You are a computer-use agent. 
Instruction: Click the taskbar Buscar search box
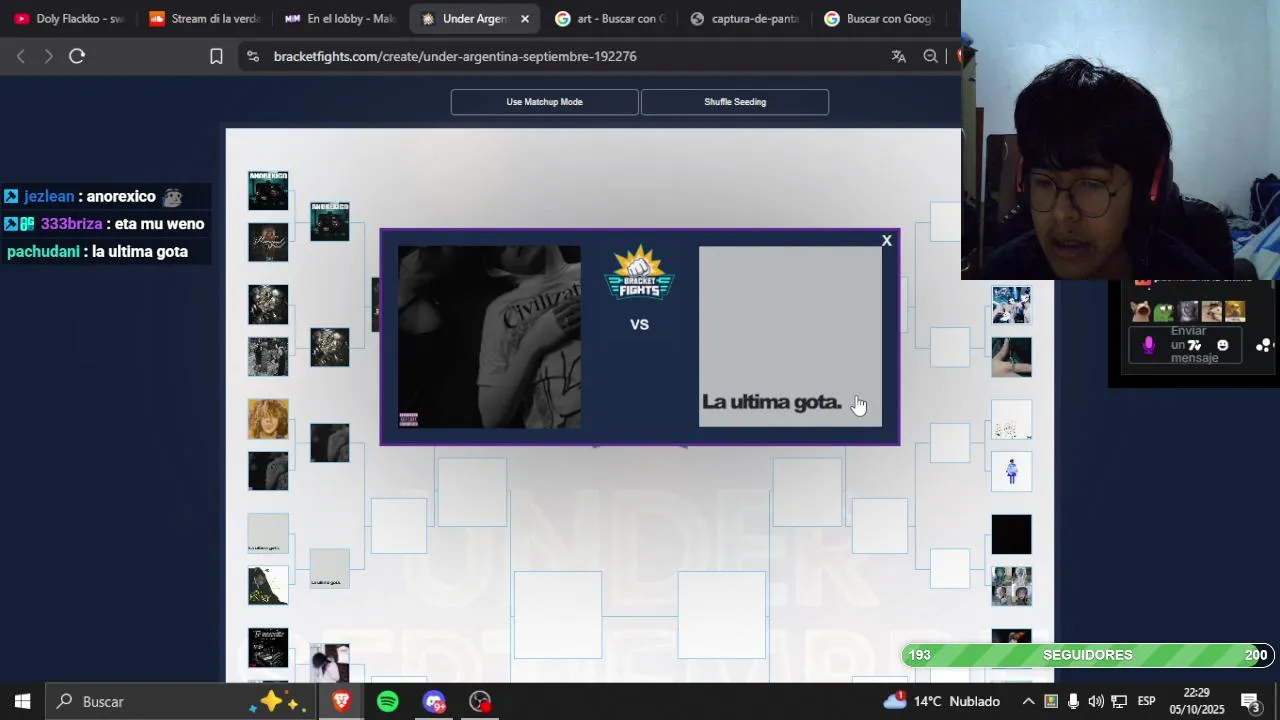[x=180, y=702]
